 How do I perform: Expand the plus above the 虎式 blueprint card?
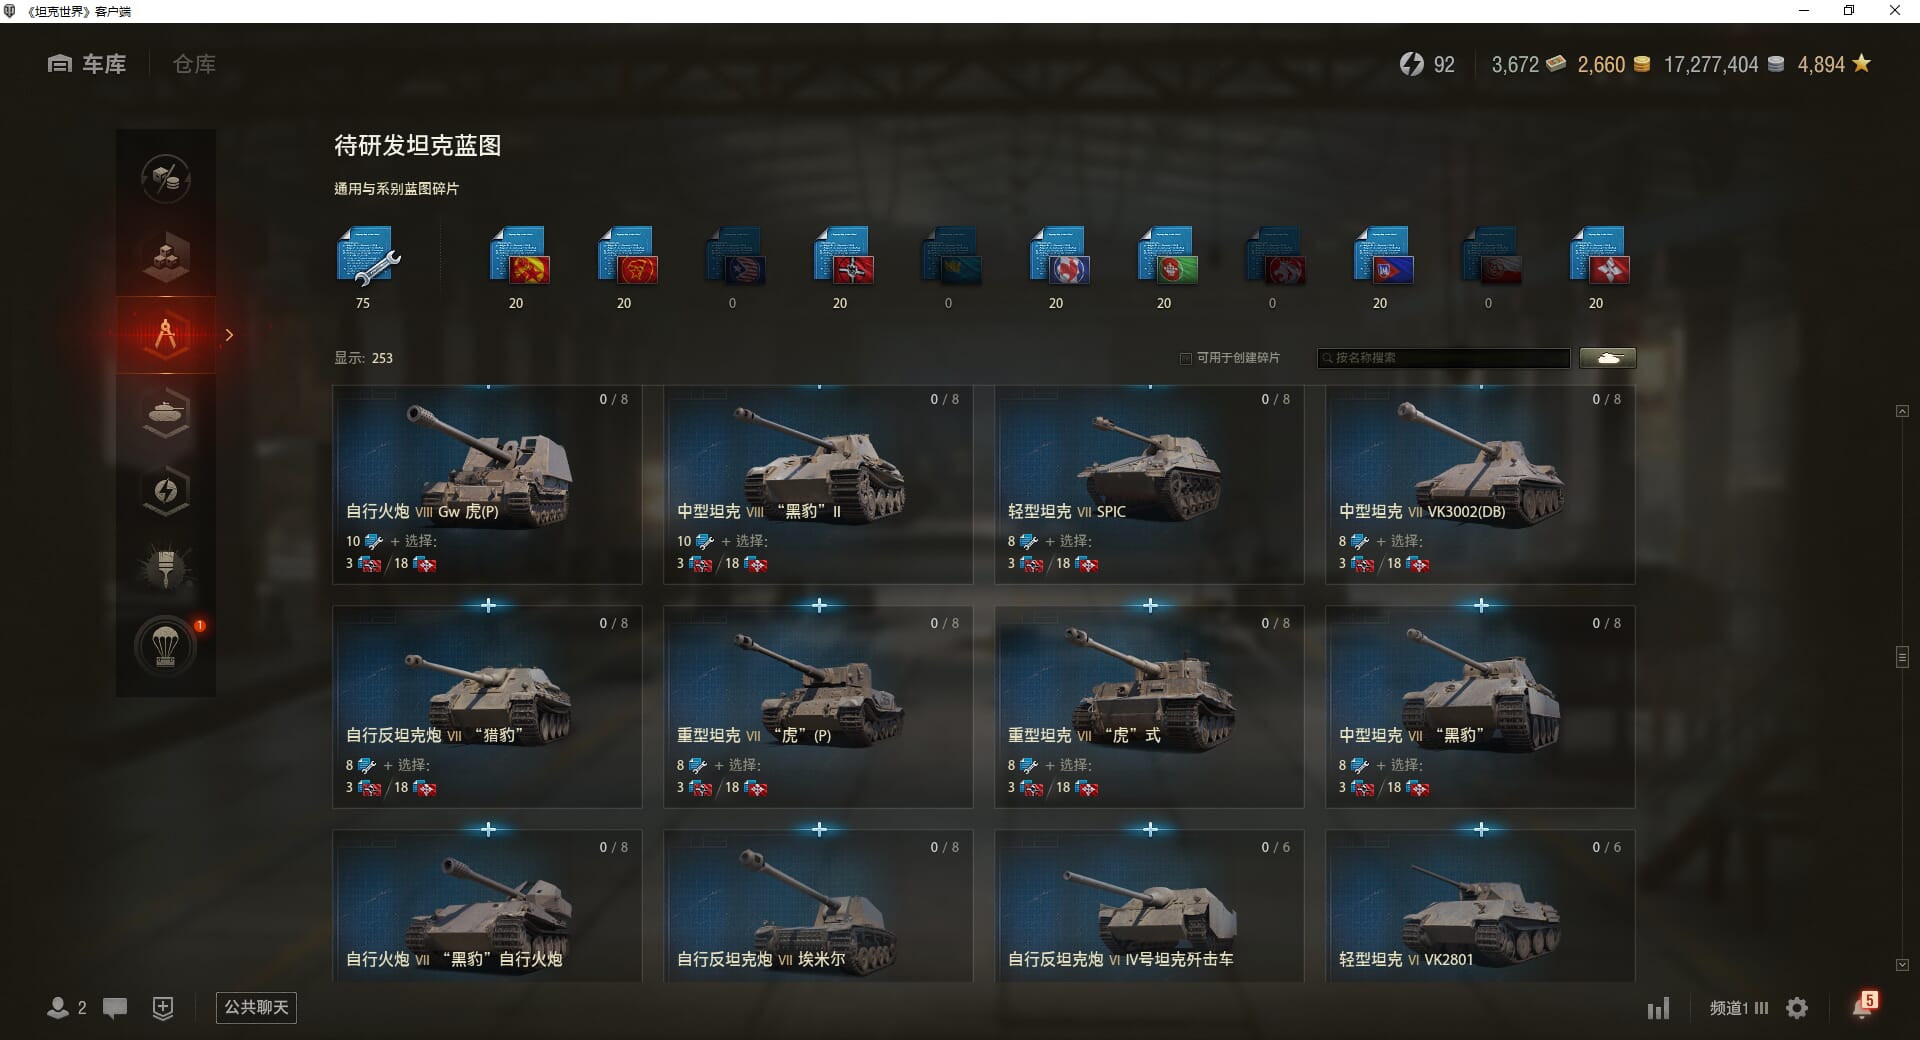[1150, 605]
